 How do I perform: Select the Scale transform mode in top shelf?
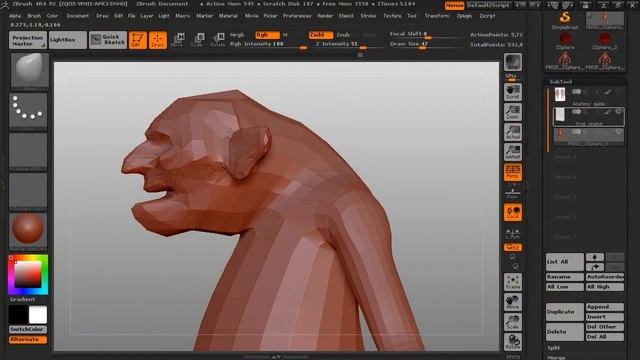coord(198,40)
